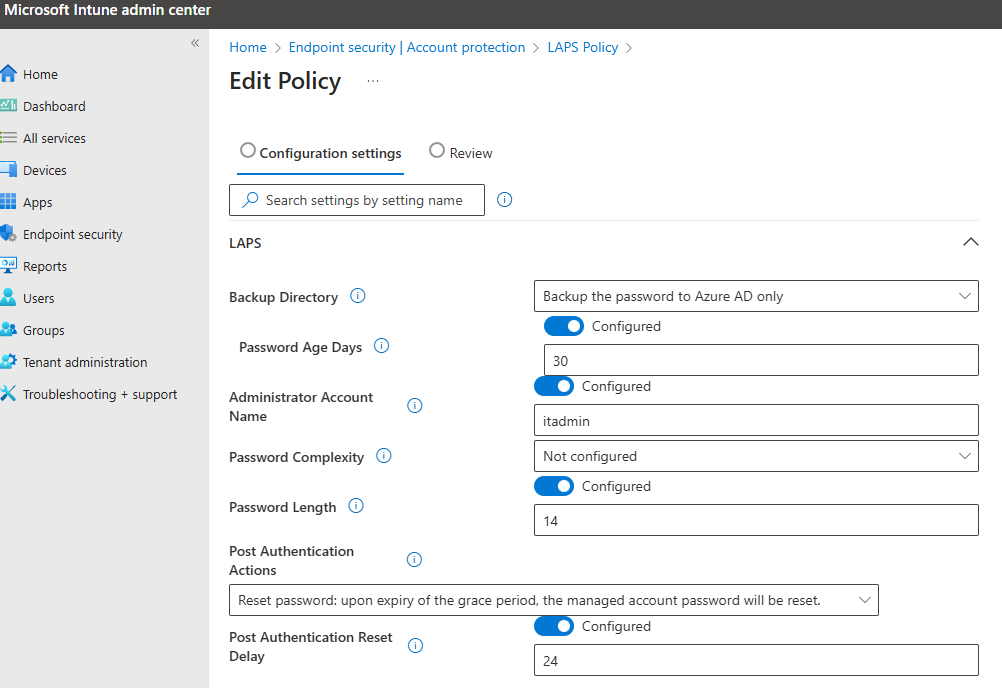Turn off the Password Length toggle

click(x=553, y=486)
